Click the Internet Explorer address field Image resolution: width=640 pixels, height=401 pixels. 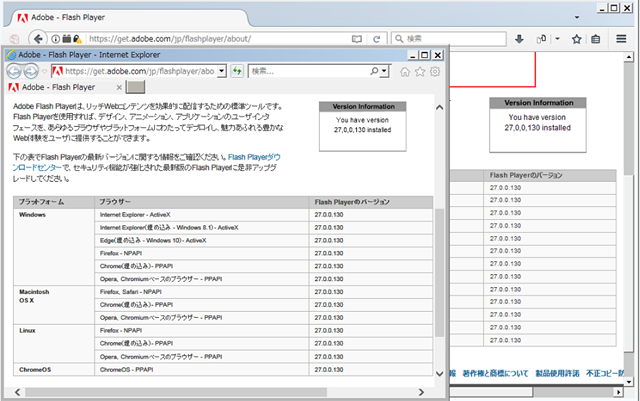coord(139,71)
